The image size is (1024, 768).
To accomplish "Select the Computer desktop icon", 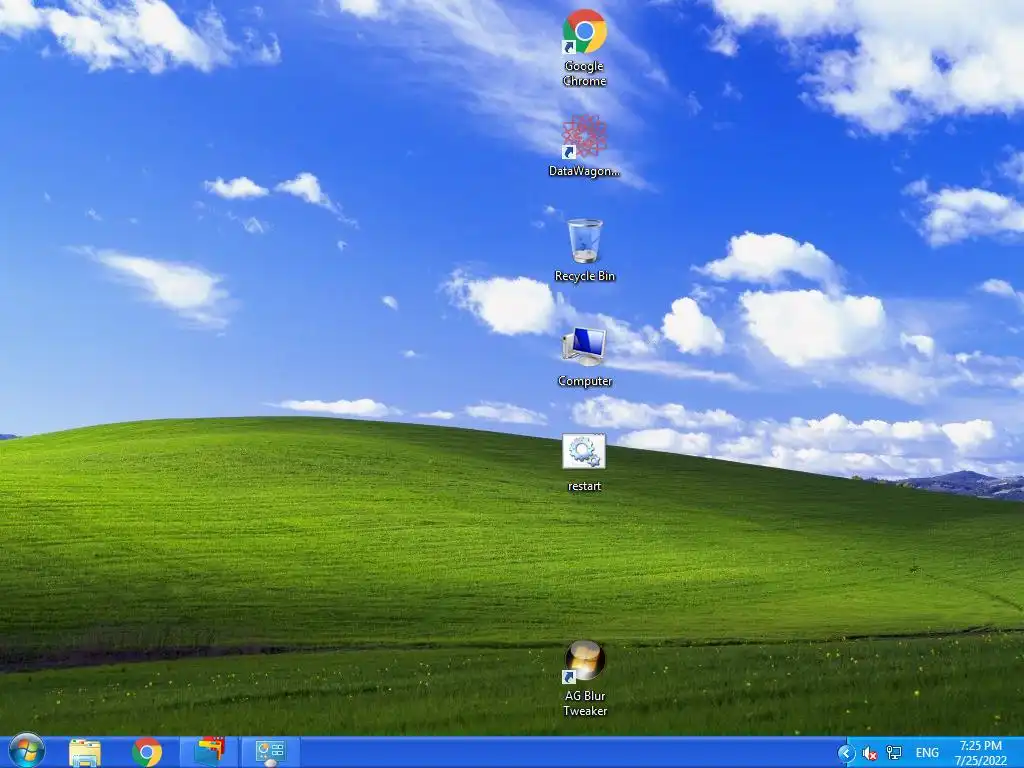I will click(x=584, y=357).
